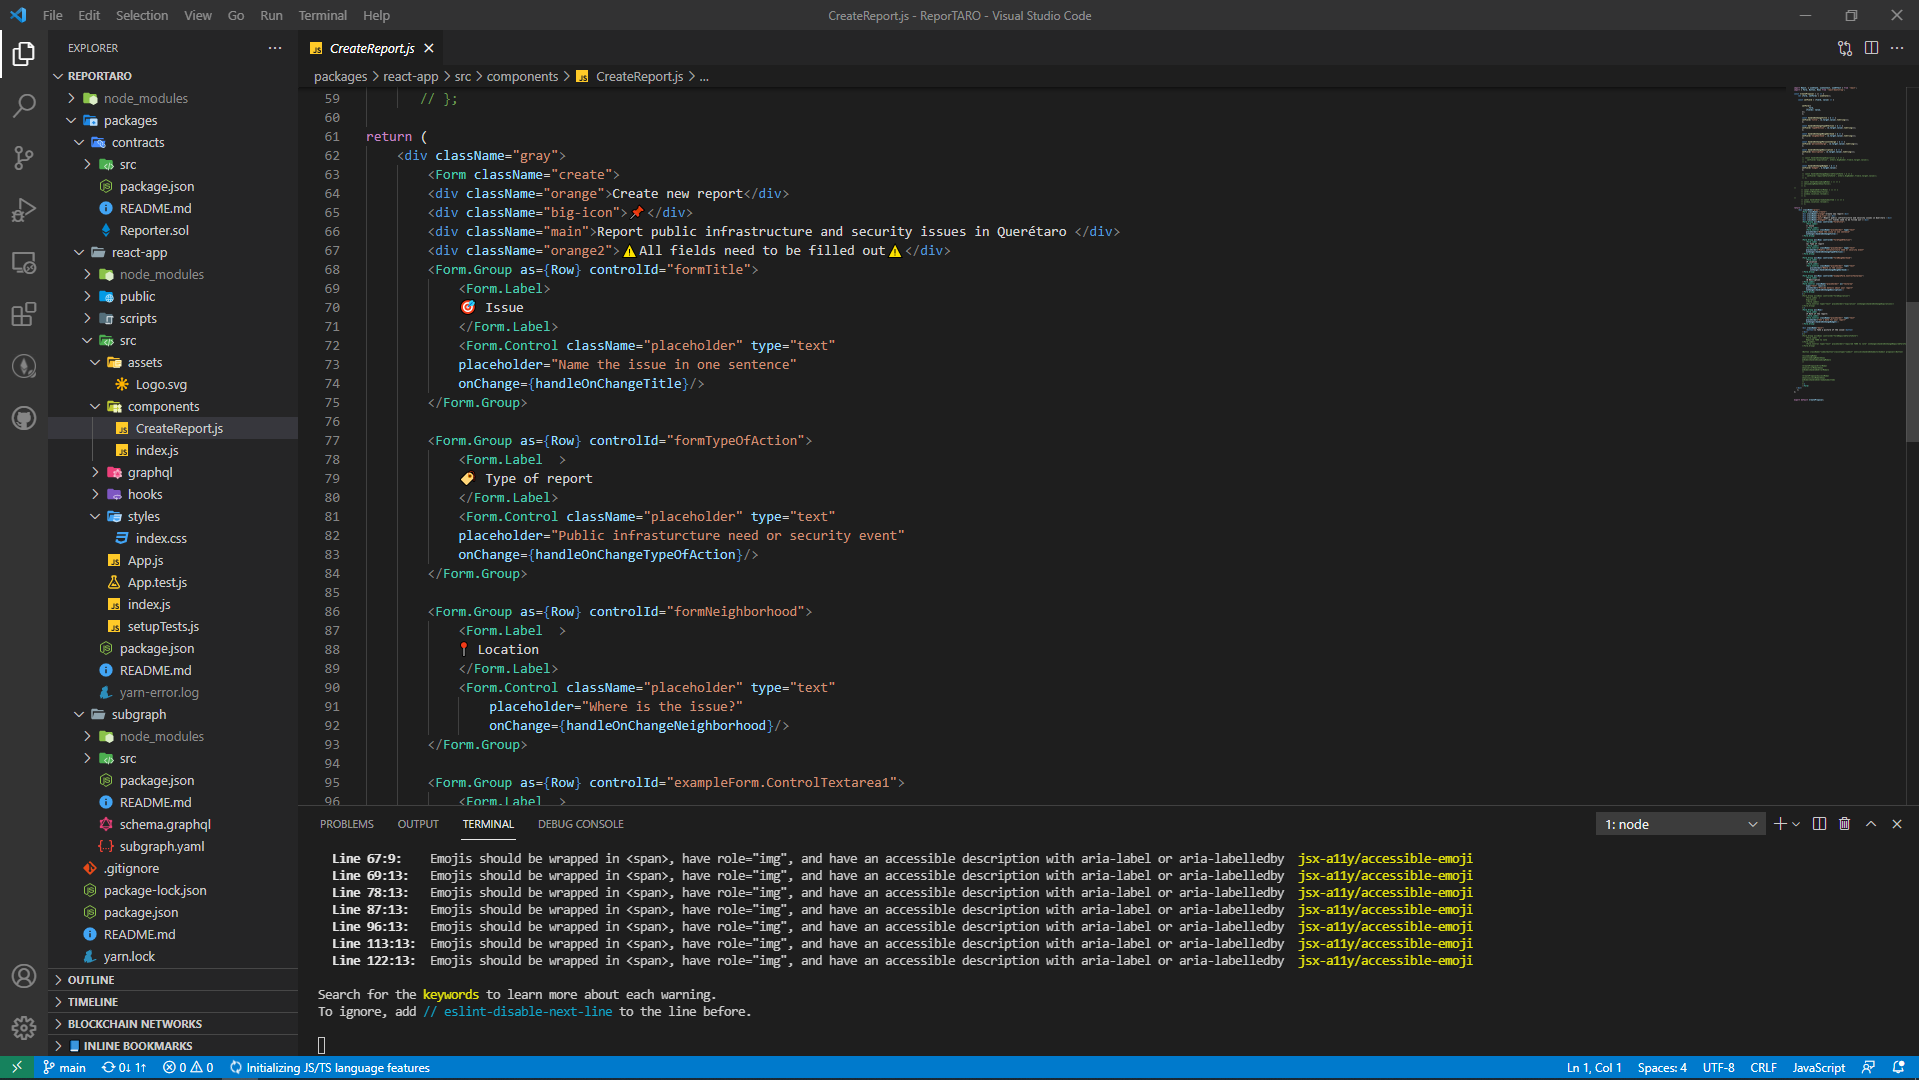The image size is (1919, 1080).
Task: Change language mode JavaScript in status bar
Action: tap(1818, 1067)
